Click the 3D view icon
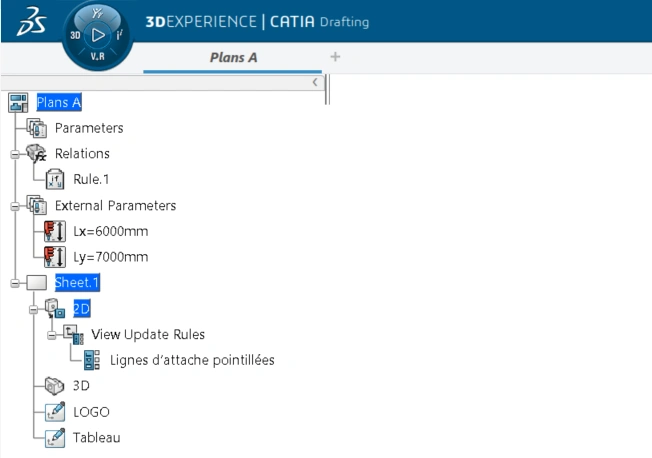The image size is (652, 458). 56,386
